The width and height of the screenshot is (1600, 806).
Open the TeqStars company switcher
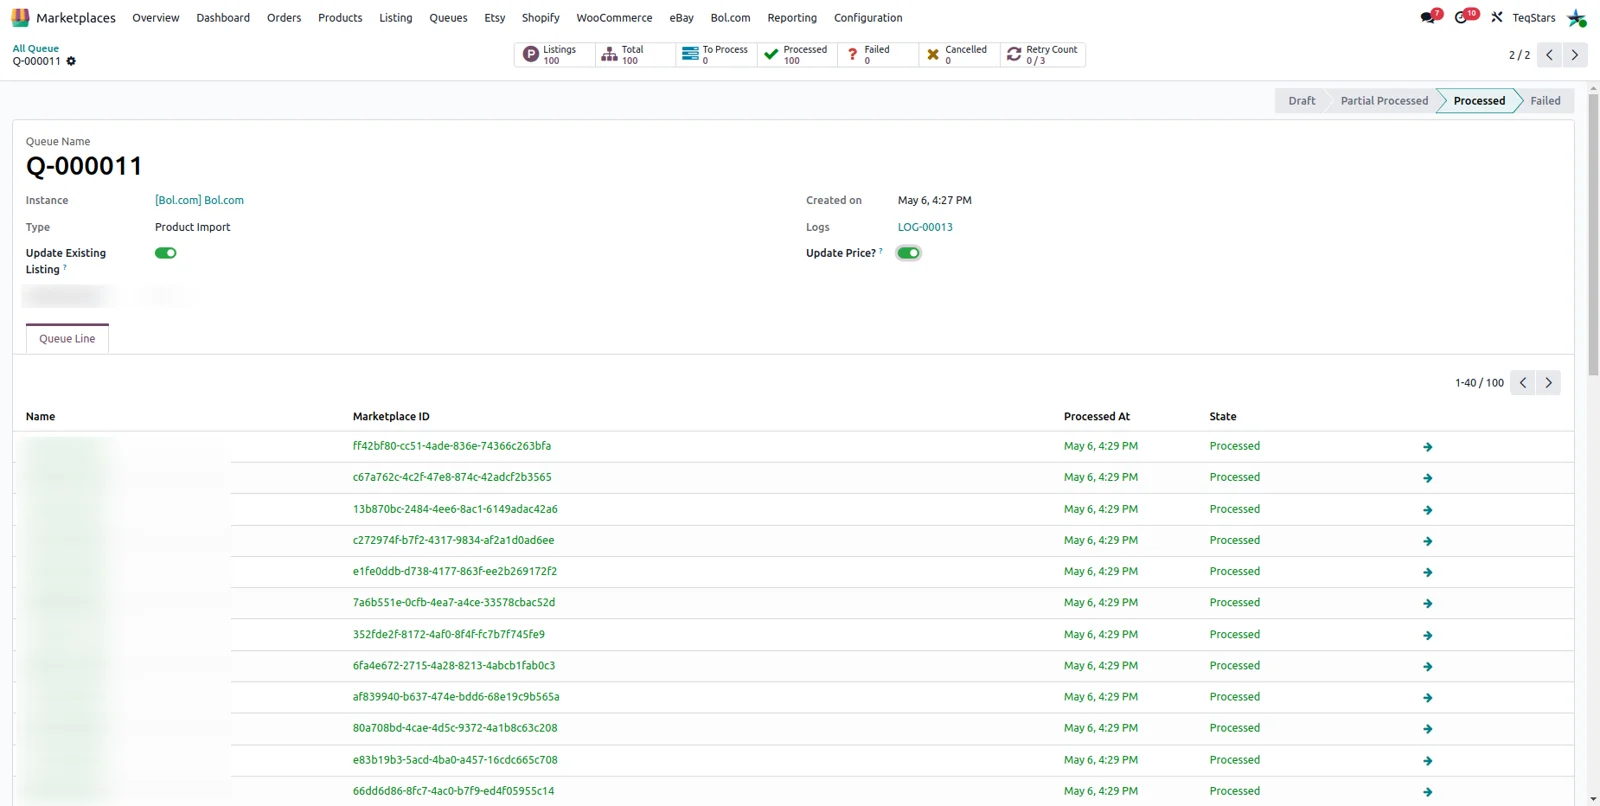tap(1534, 18)
